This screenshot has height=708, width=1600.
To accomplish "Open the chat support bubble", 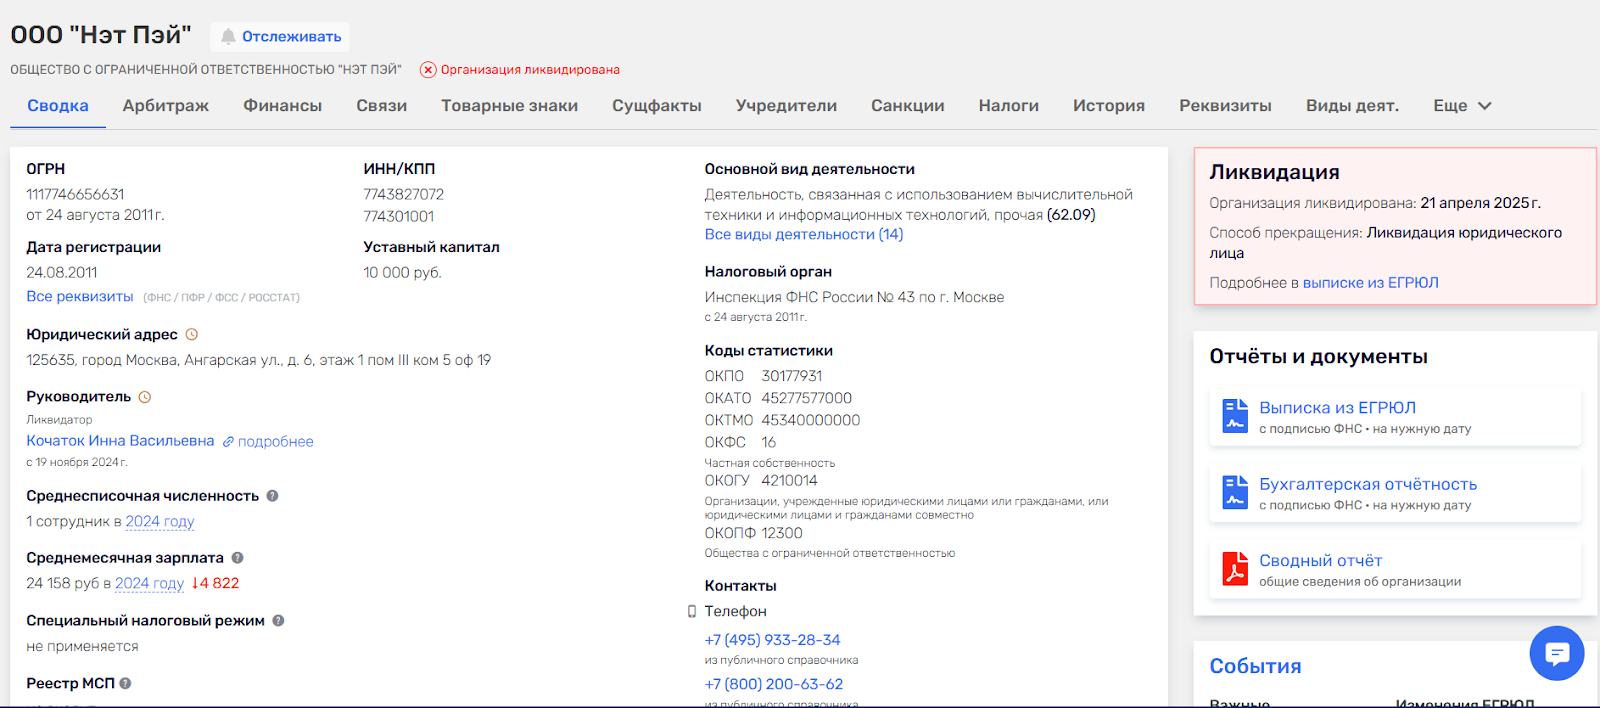I will [1556, 653].
